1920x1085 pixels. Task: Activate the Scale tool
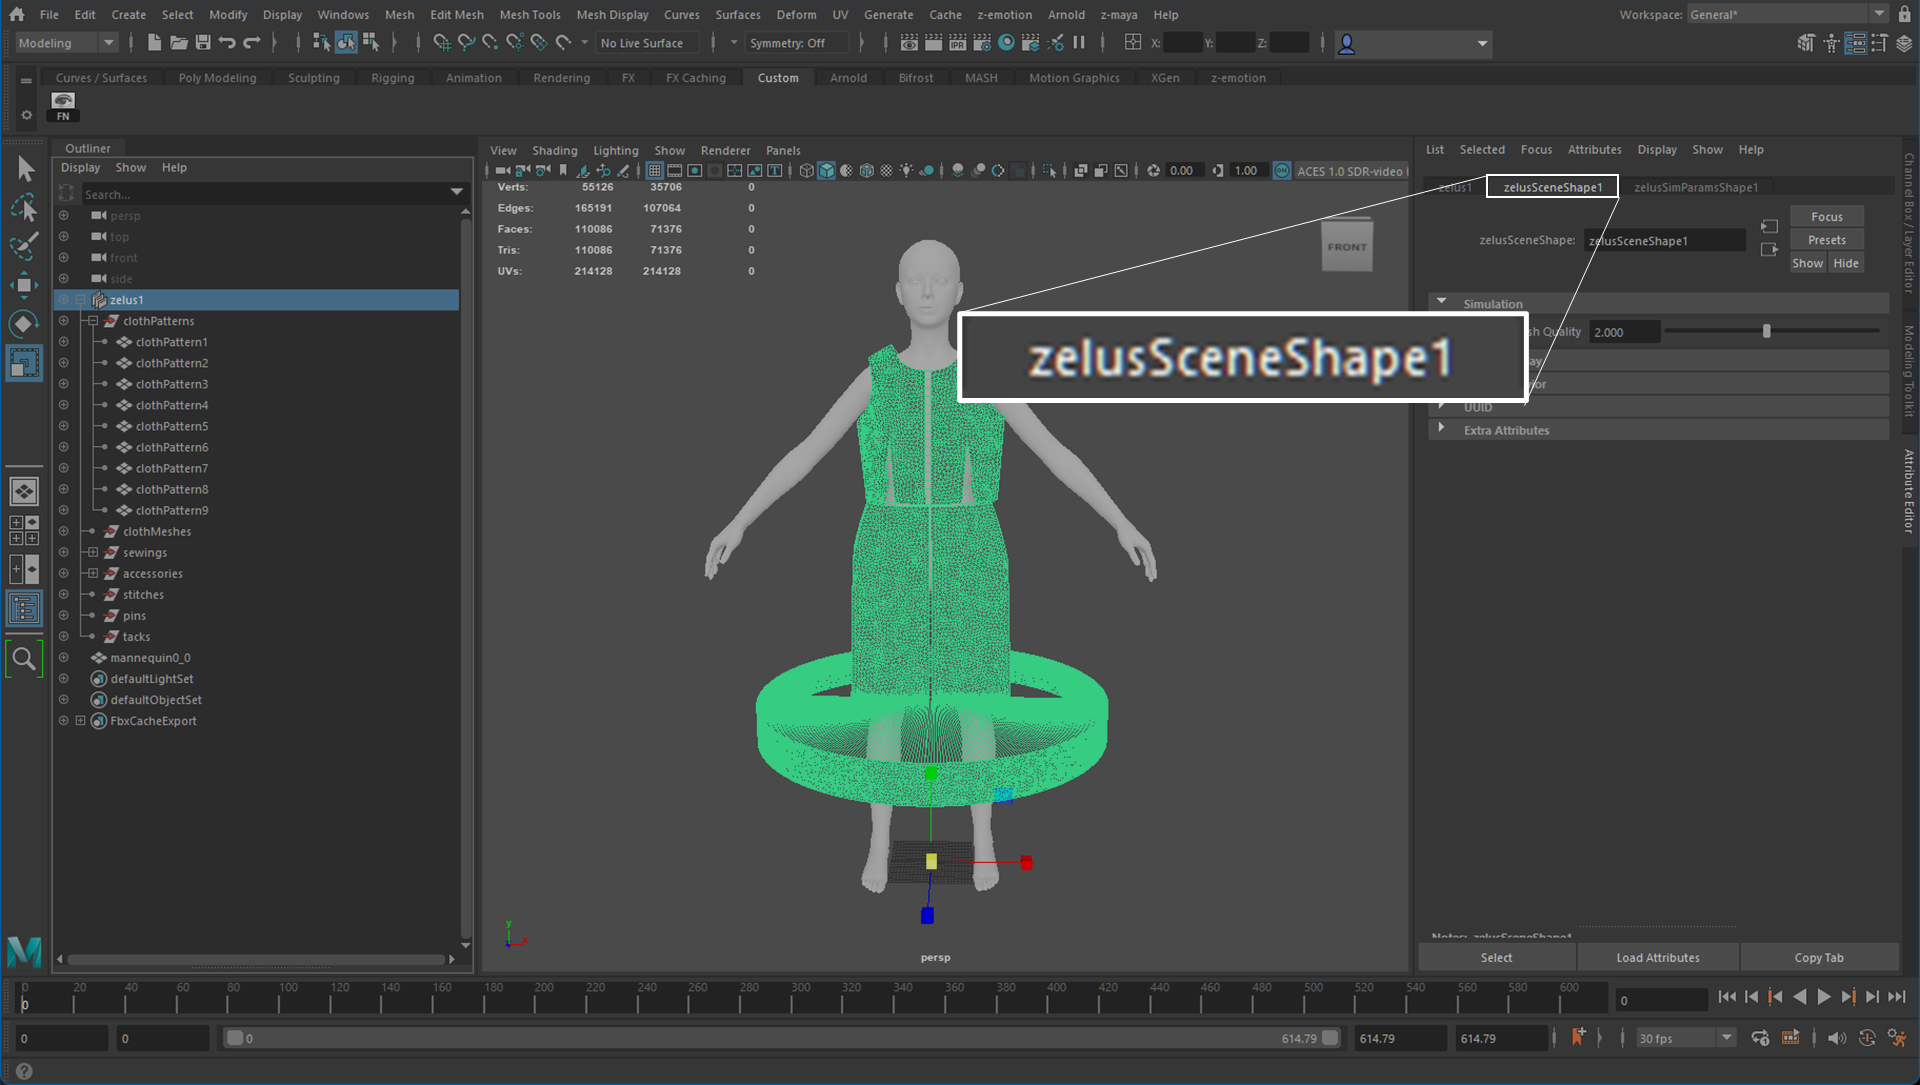coord(25,363)
